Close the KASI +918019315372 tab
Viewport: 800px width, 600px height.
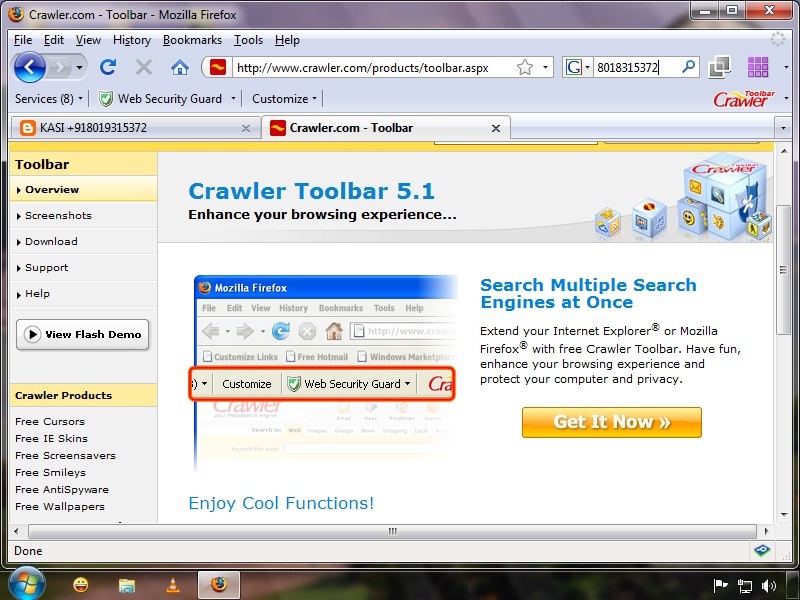pos(245,128)
